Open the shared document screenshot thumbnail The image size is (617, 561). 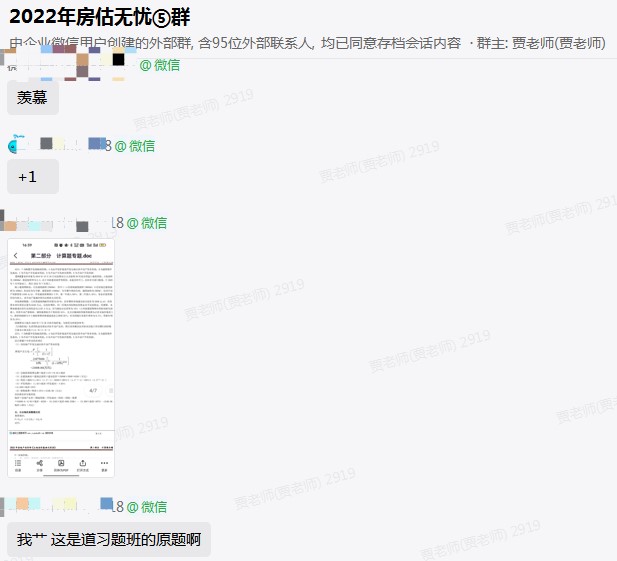(61, 357)
